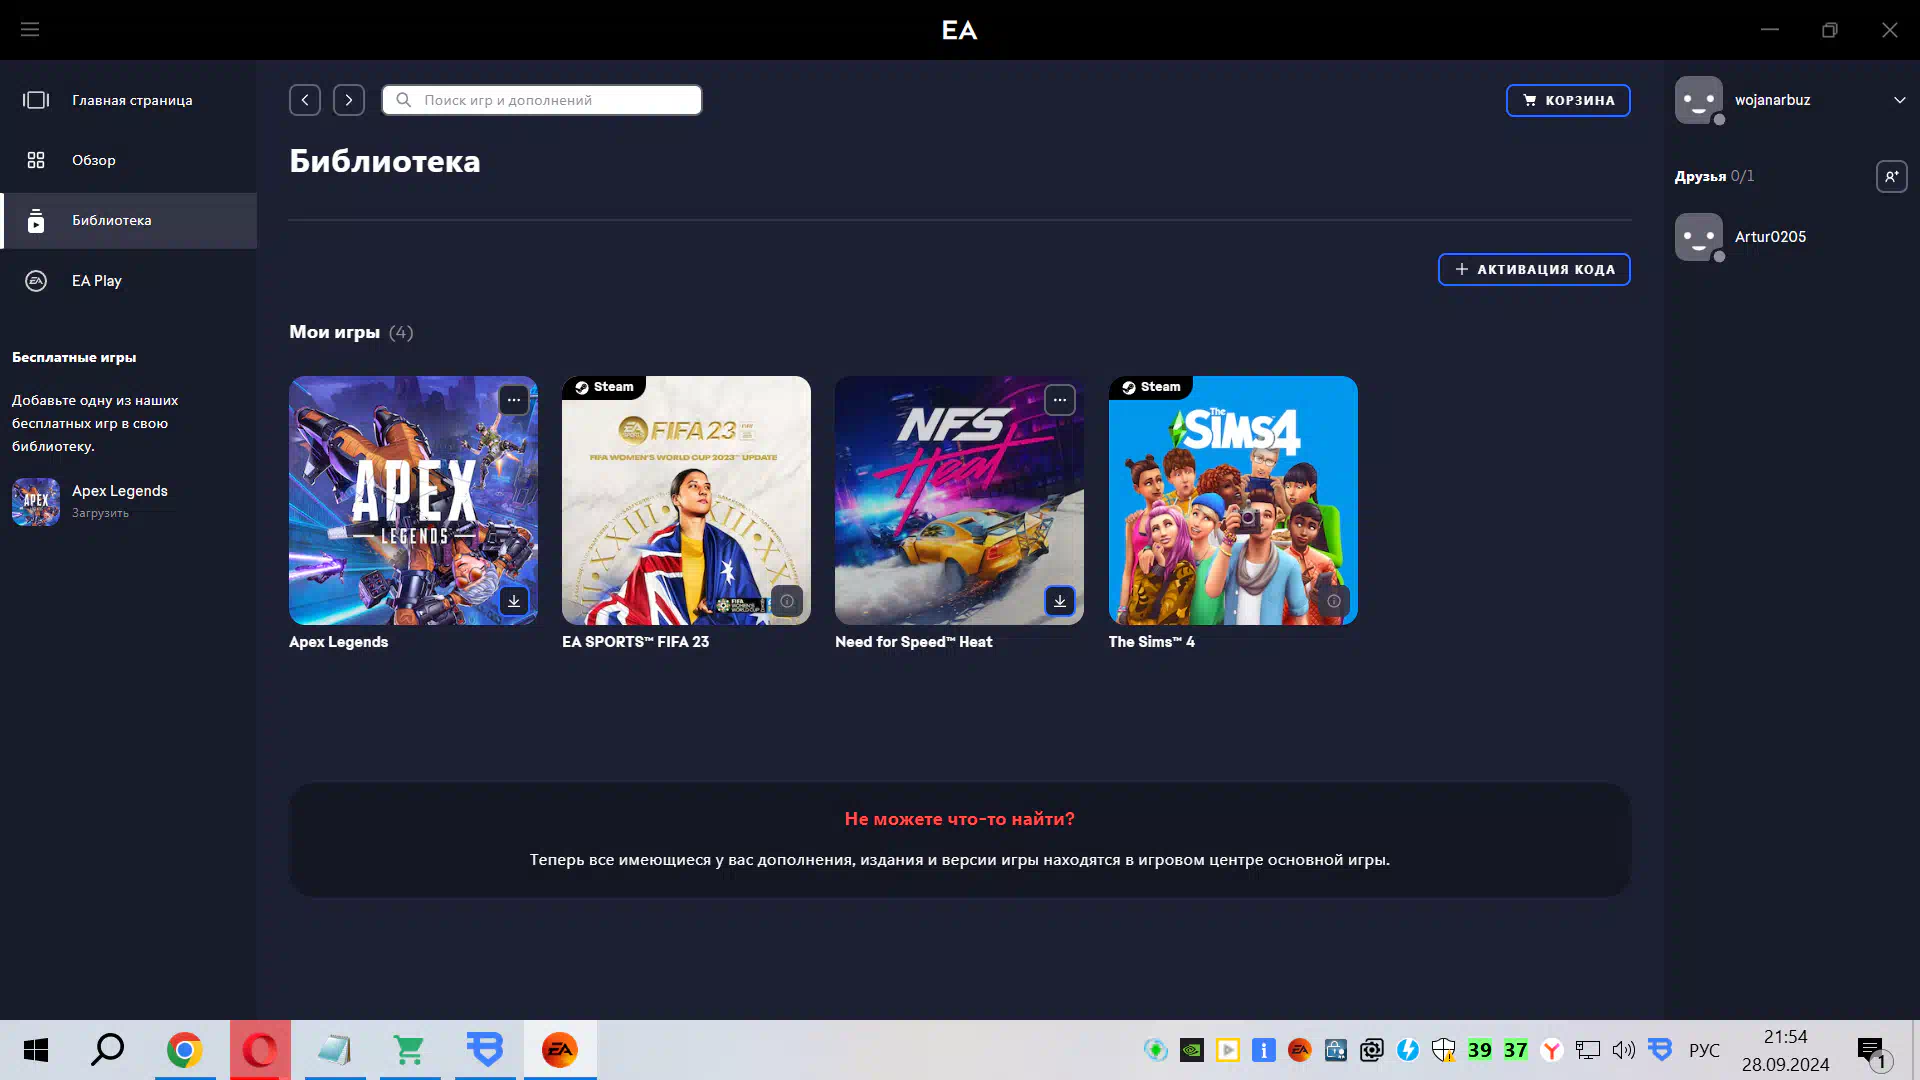Viewport: 1920px width, 1080px height.
Task: Click the info icon on FIFA 23 card
Action: coord(787,601)
